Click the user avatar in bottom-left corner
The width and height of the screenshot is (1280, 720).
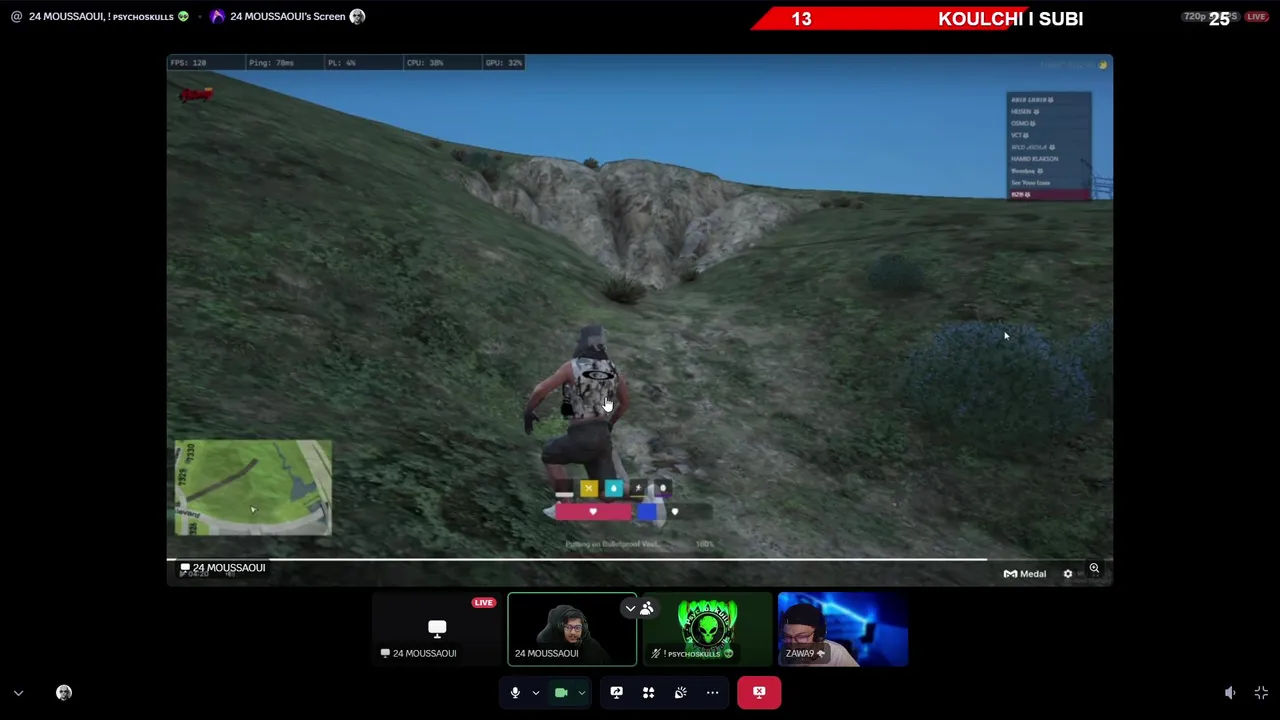click(64, 692)
